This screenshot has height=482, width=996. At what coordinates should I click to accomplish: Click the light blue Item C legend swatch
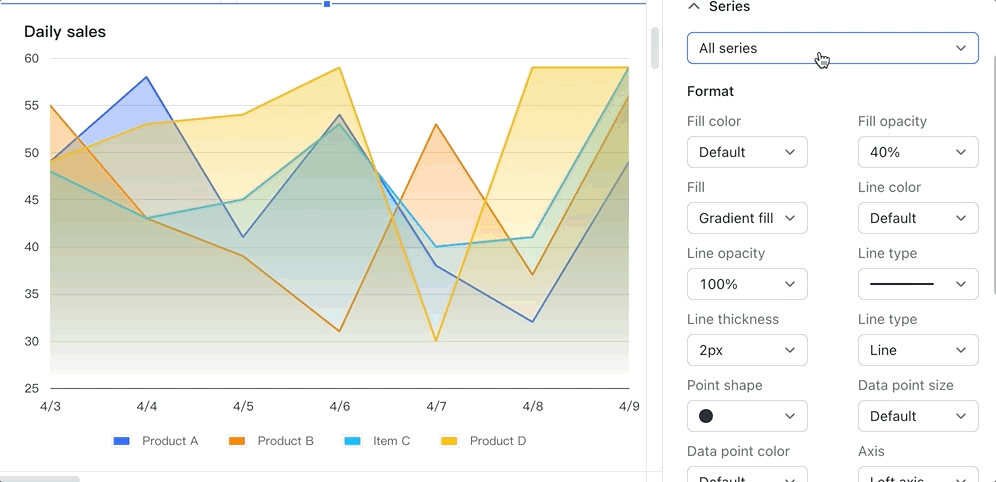point(352,441)
